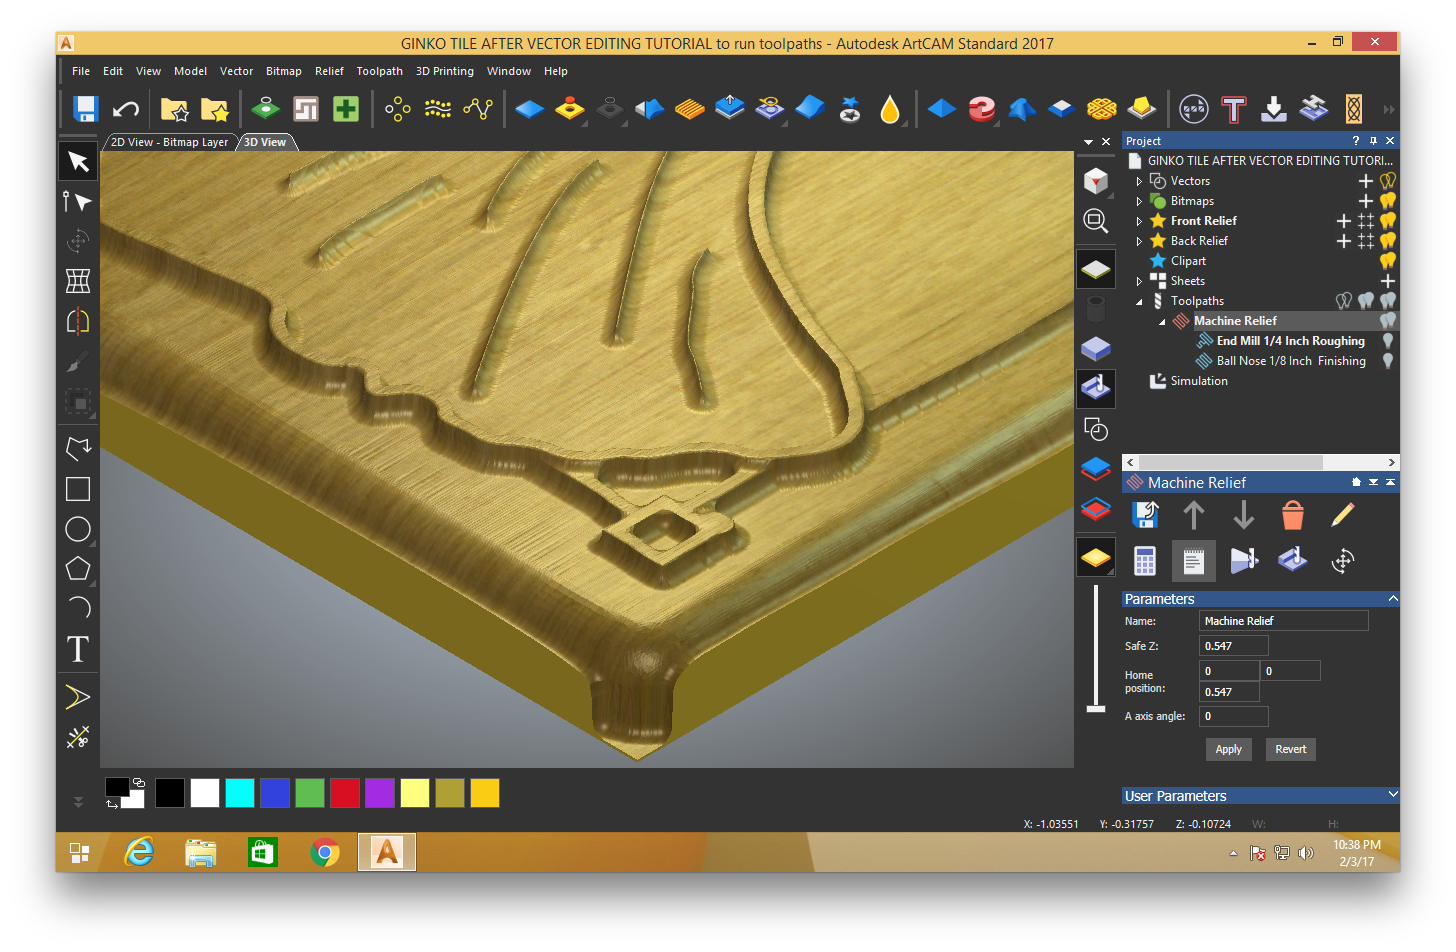Click the Undo arrow icon

(x=126, y=109)
